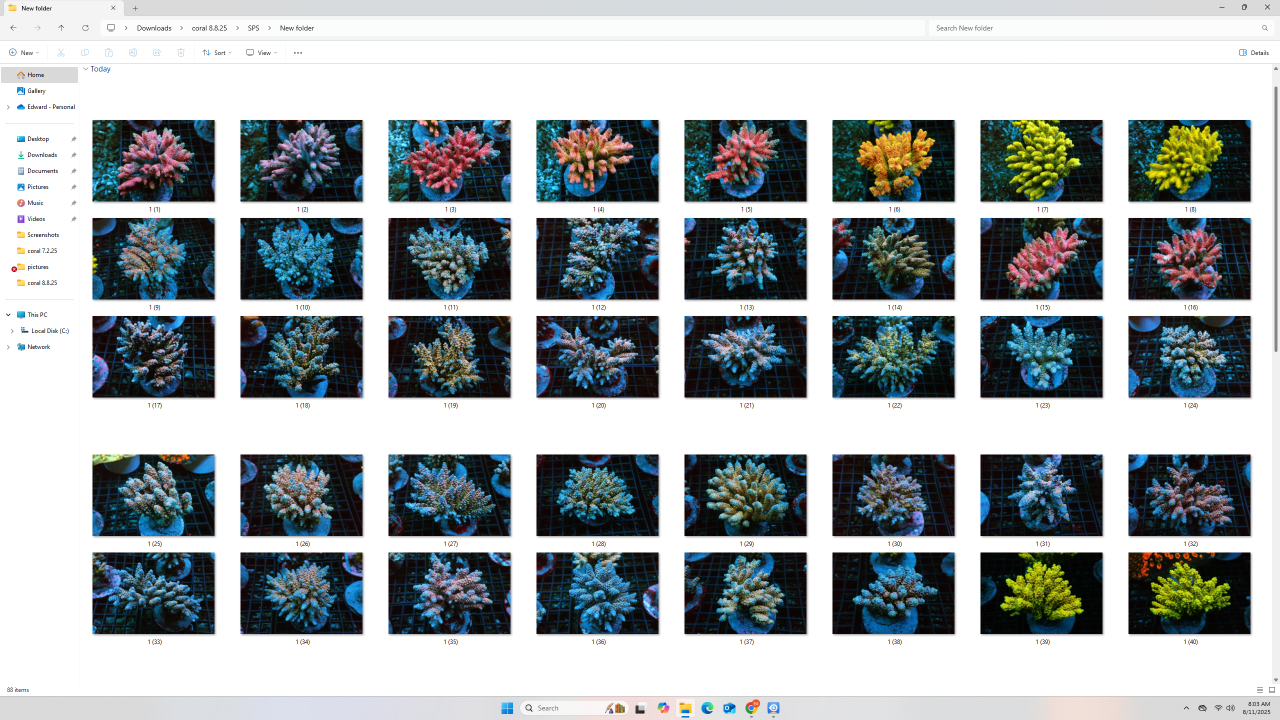Open the Sort dropdown
Screen dimensions: 1280x720
pyautogui.click(x=217, y=53)
